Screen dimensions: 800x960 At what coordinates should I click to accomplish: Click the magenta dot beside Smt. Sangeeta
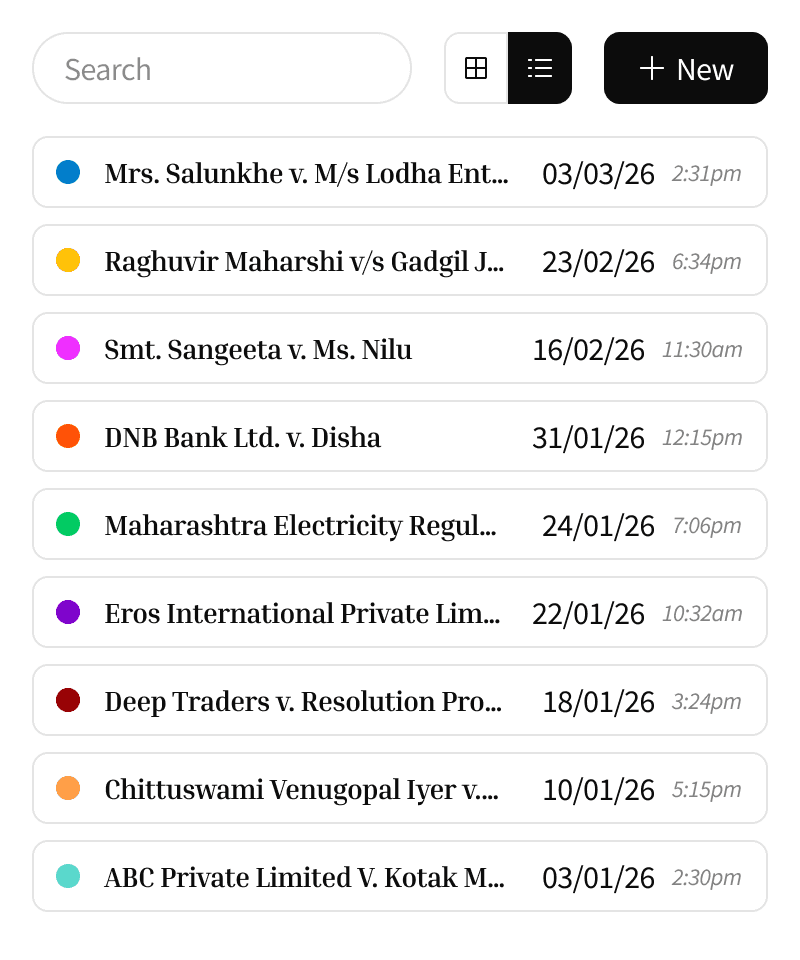pyautogui.click(x=68, y=348)
